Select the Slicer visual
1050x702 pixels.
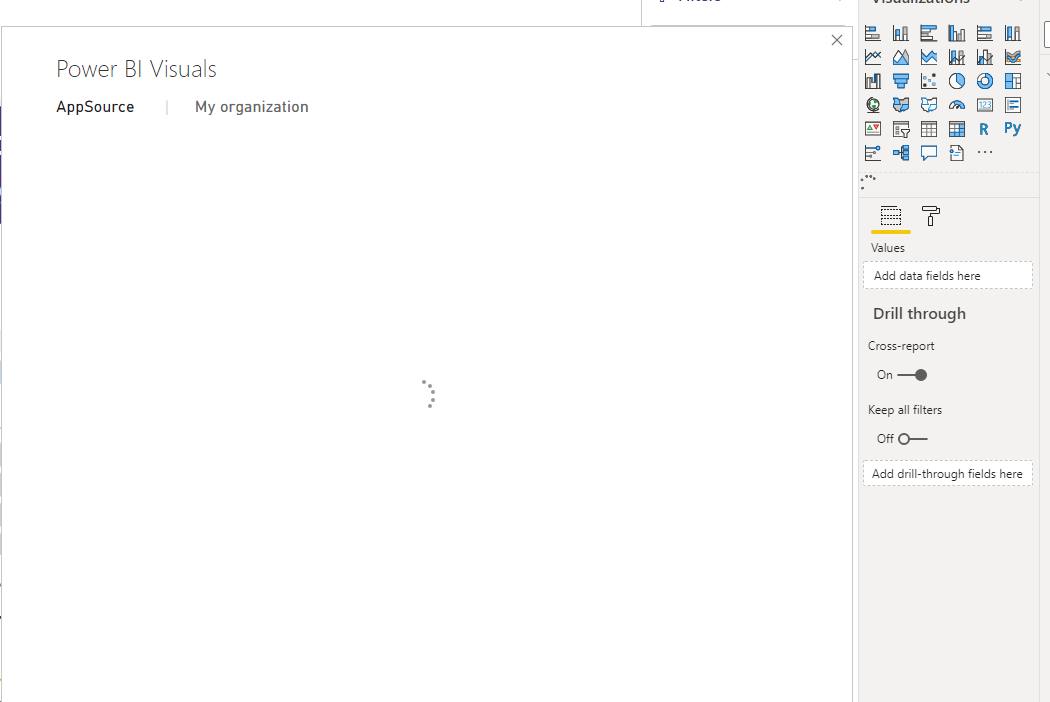[901, 129]
